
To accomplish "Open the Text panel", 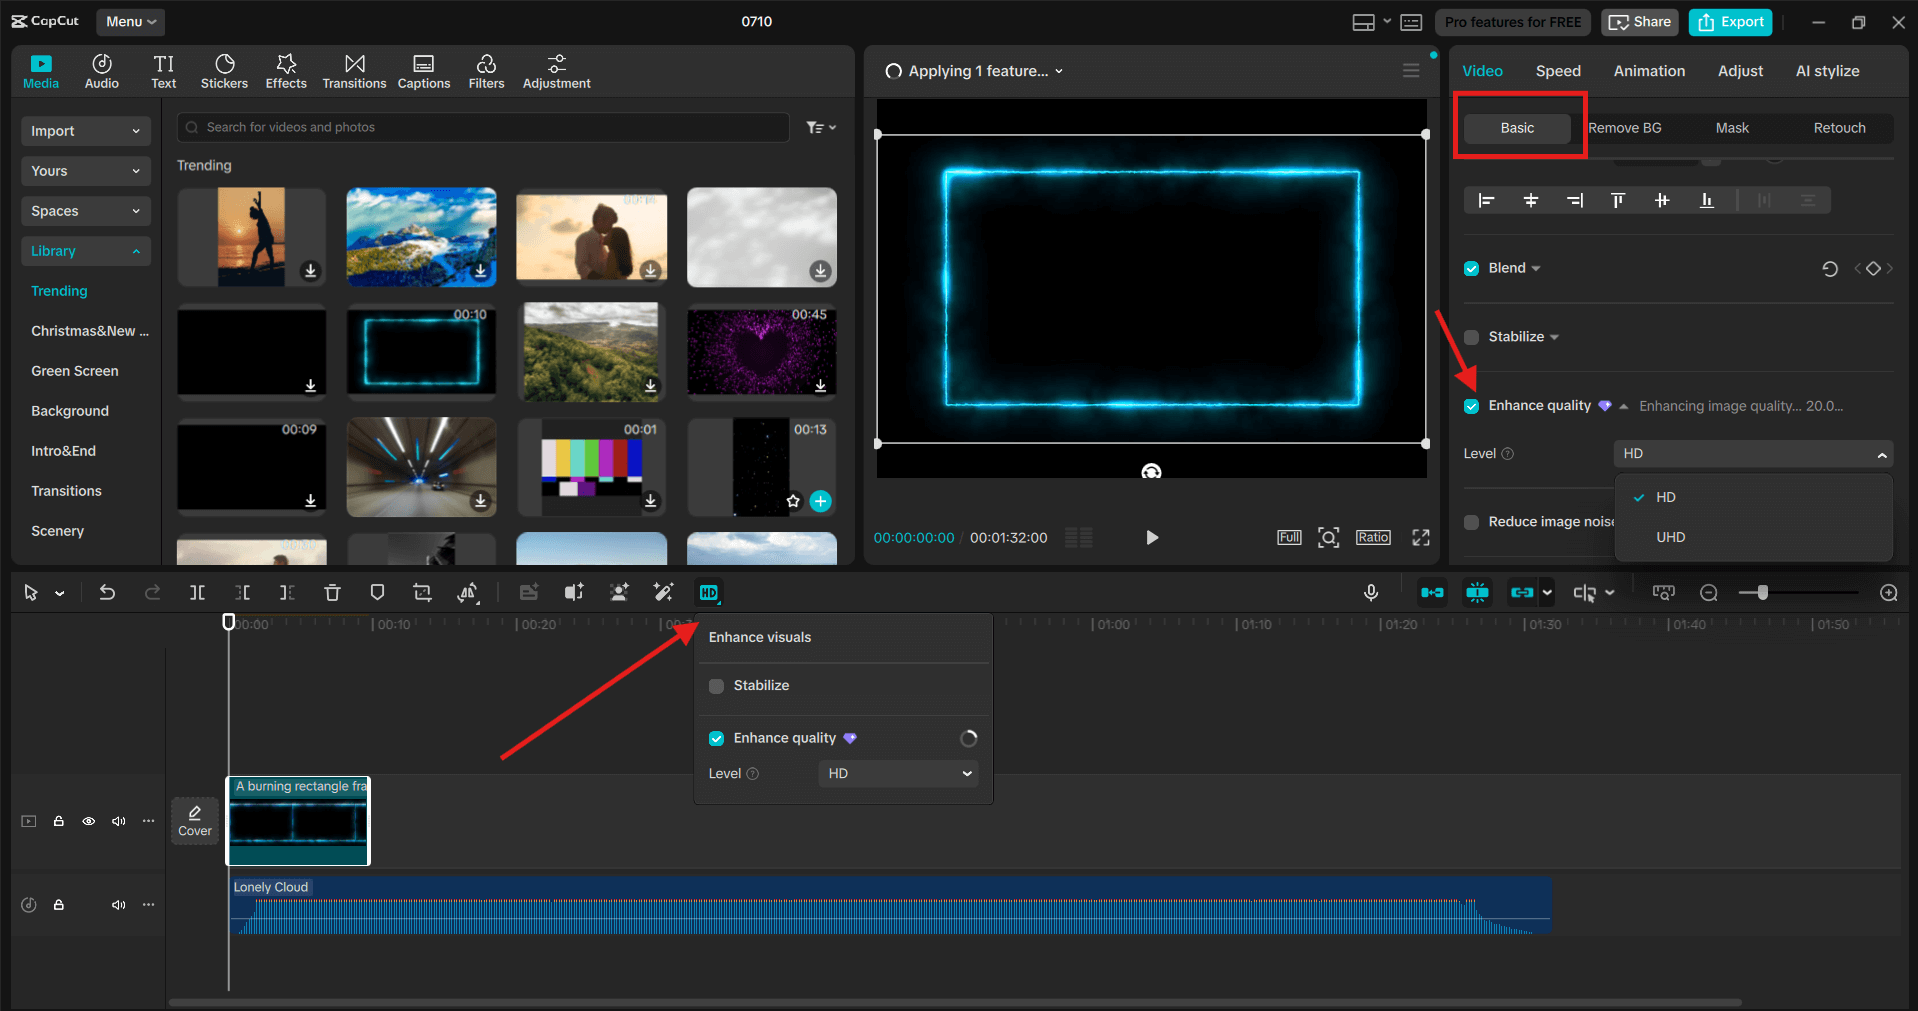I will coord(164,71).
